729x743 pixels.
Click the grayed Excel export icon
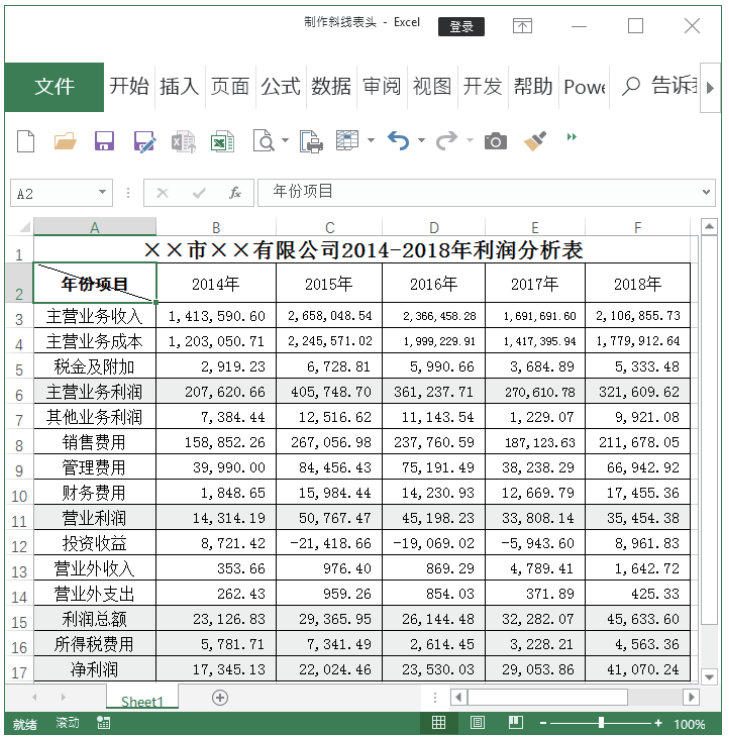coord(183,141)
